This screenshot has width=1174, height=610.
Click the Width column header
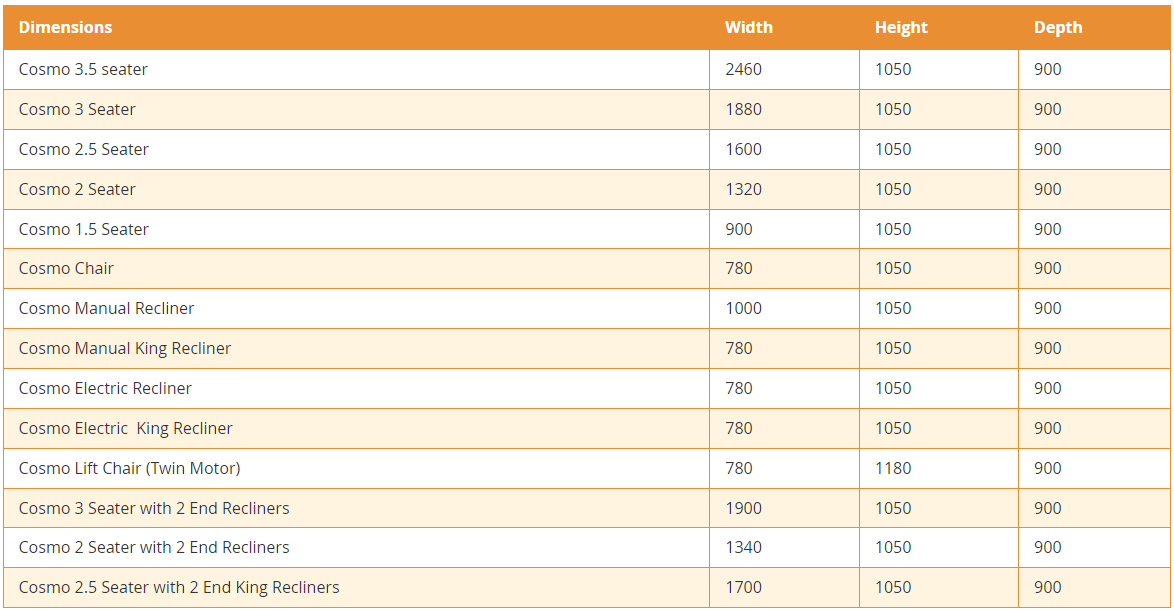pyautogui.click(x=749, y=28)
